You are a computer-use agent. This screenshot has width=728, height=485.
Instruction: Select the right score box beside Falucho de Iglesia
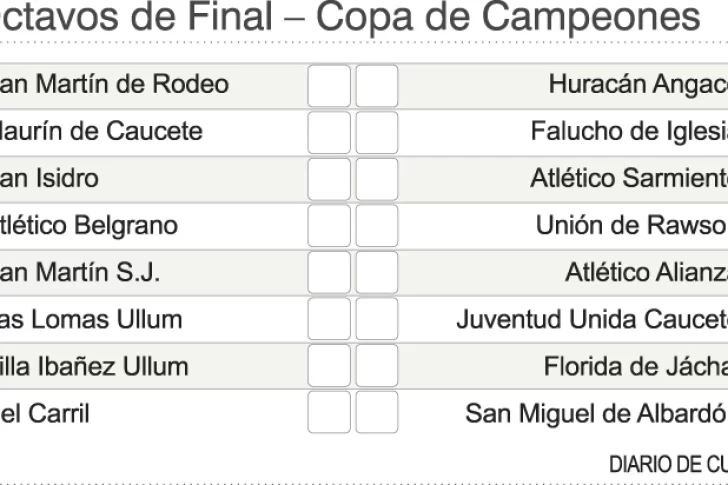(x=377, y=132)
